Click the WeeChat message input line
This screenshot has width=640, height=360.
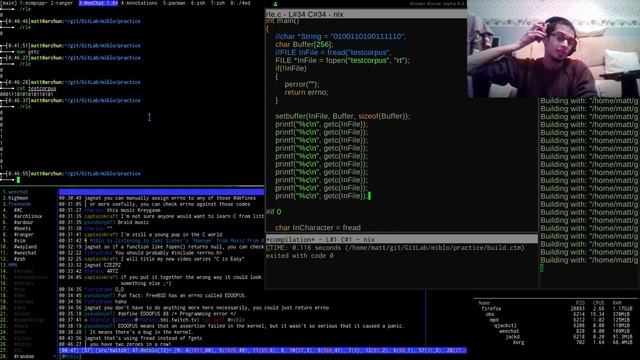(261, 357)
